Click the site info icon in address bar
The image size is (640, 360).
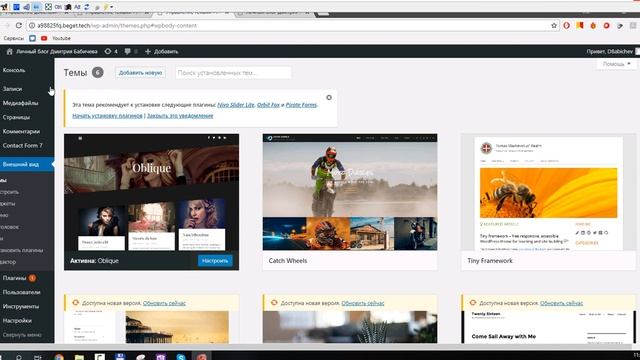[x=32, y=25]
